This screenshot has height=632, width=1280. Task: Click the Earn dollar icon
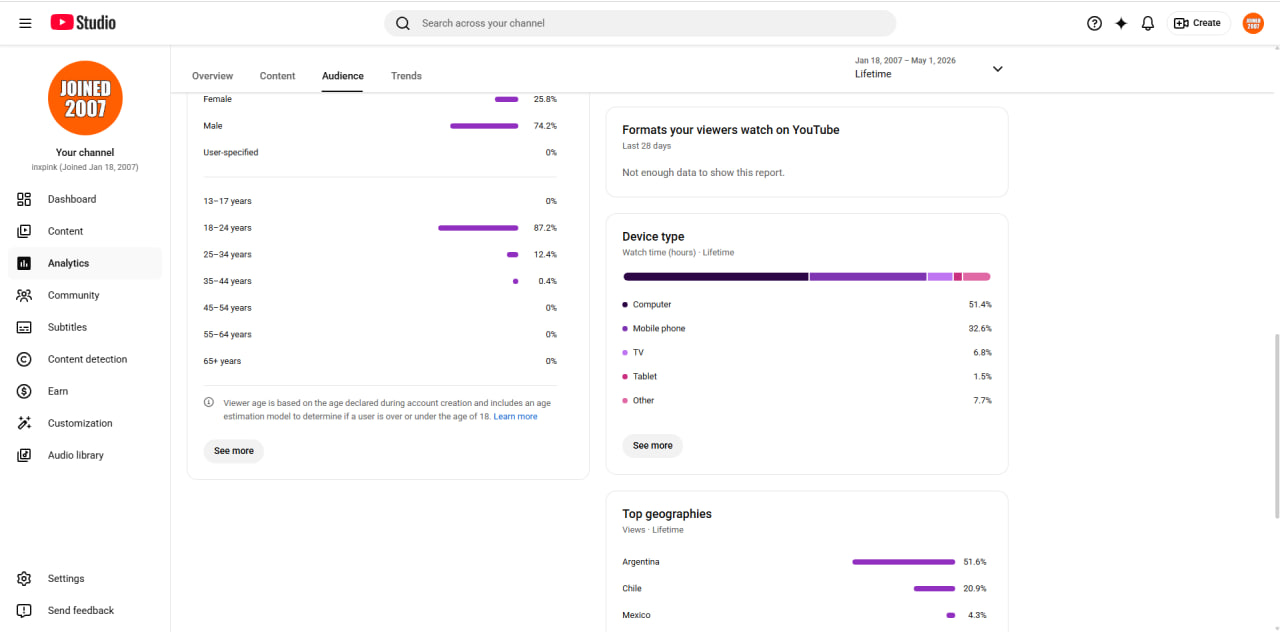pos(24,391)
